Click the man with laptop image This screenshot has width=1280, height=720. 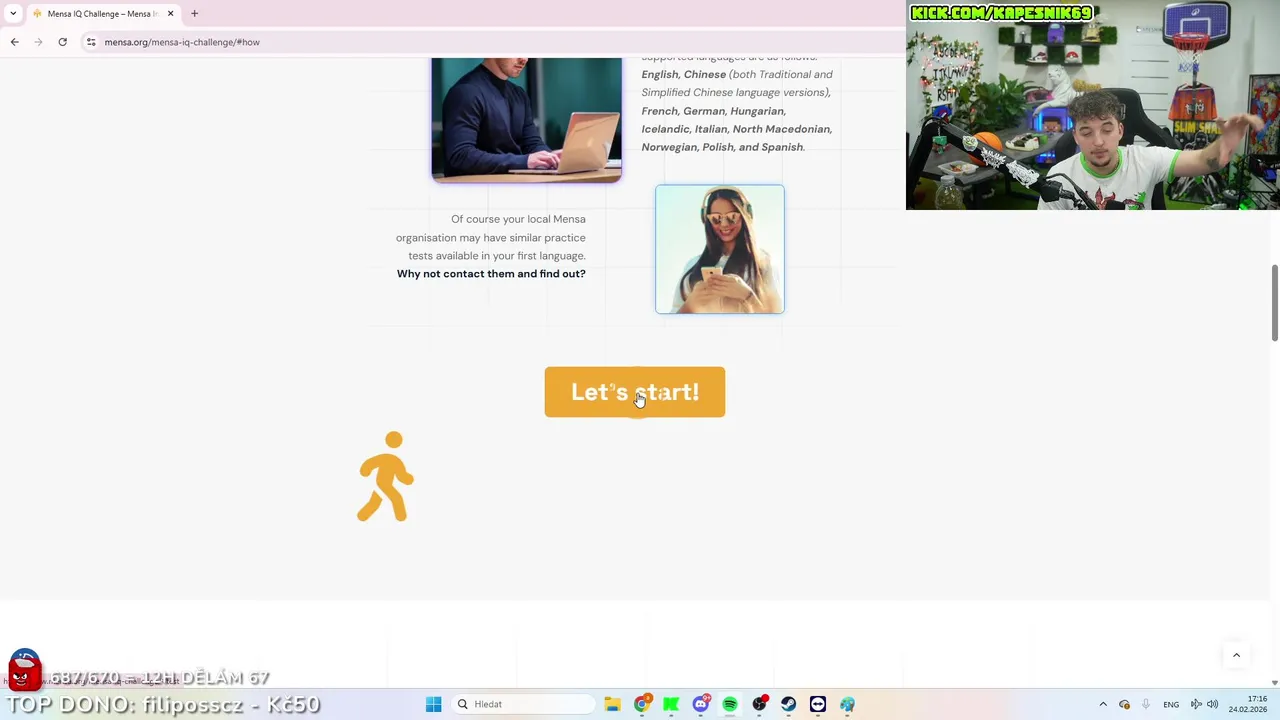tap(526, 119)
